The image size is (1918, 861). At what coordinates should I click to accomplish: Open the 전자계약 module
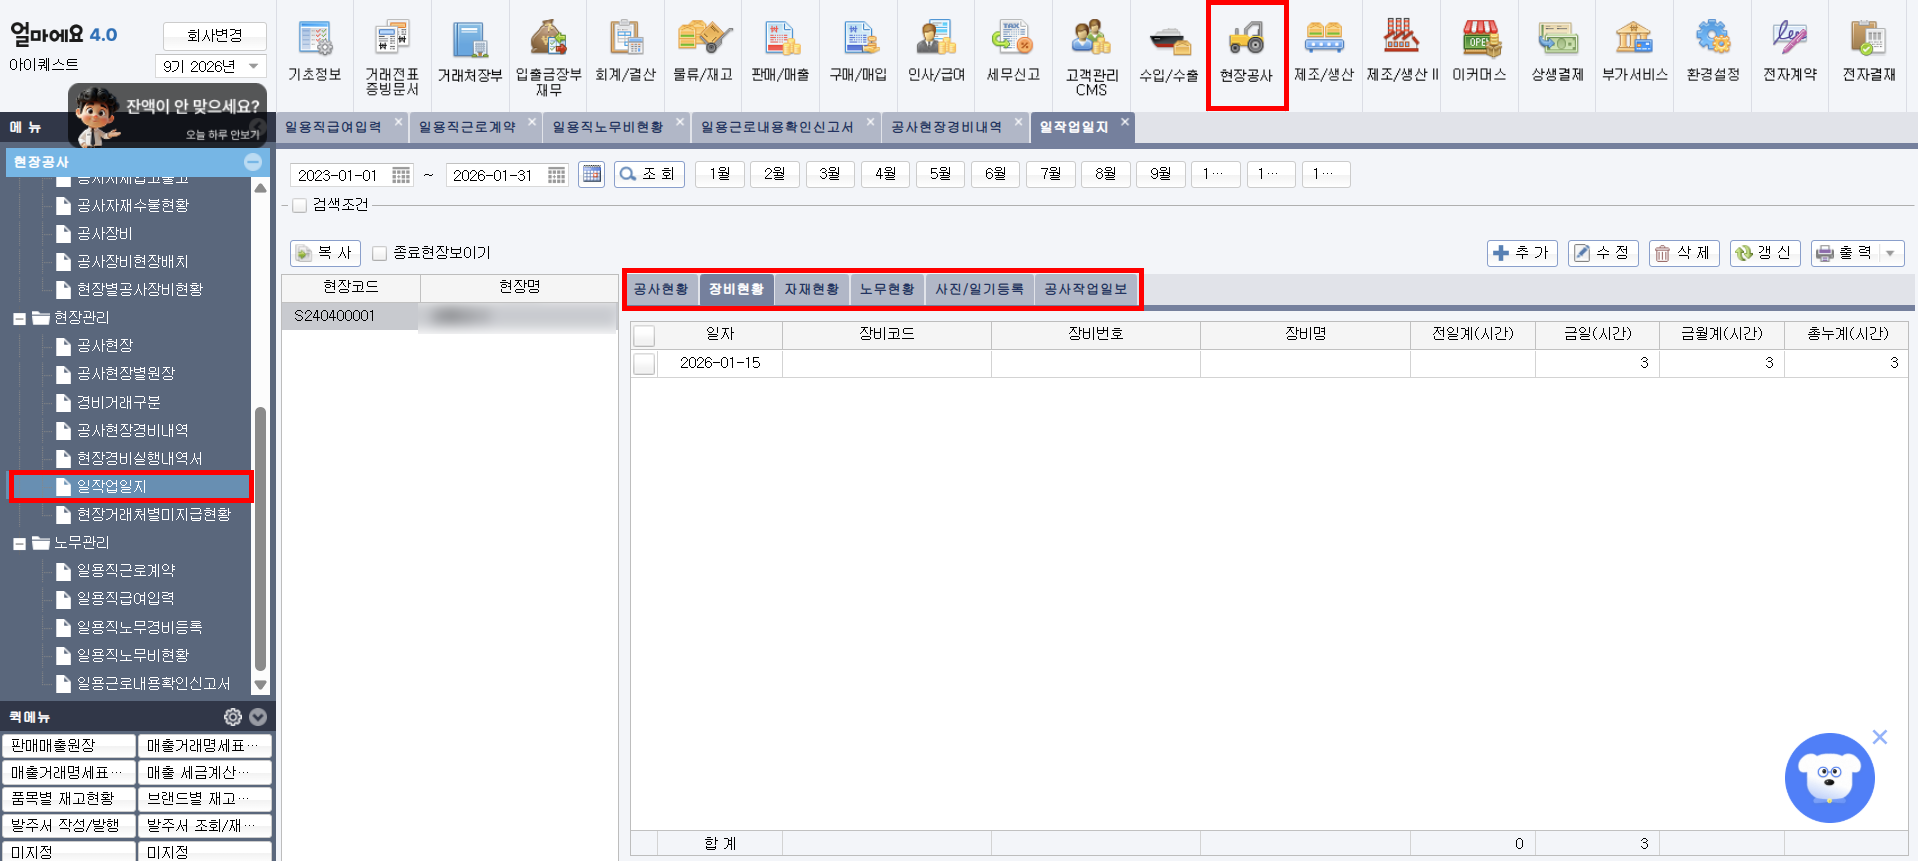pos(1790,53)
